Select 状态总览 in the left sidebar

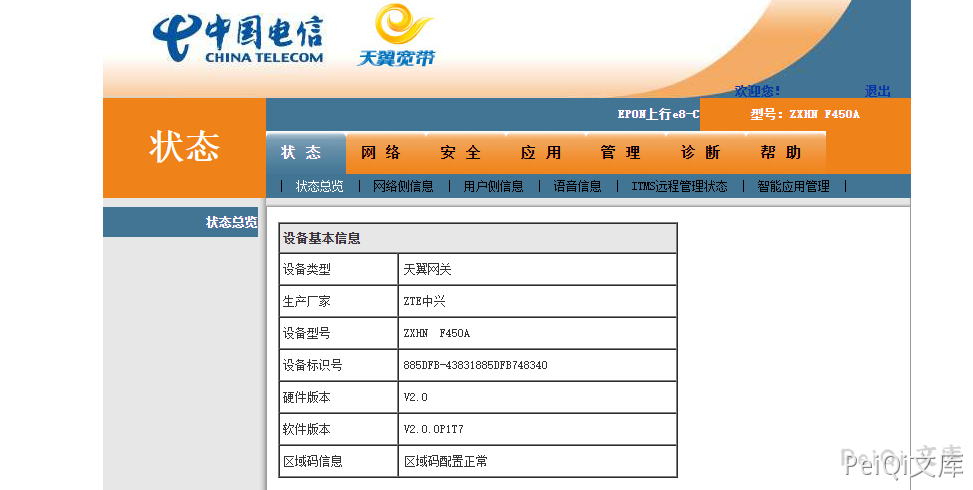click(231, 222)
